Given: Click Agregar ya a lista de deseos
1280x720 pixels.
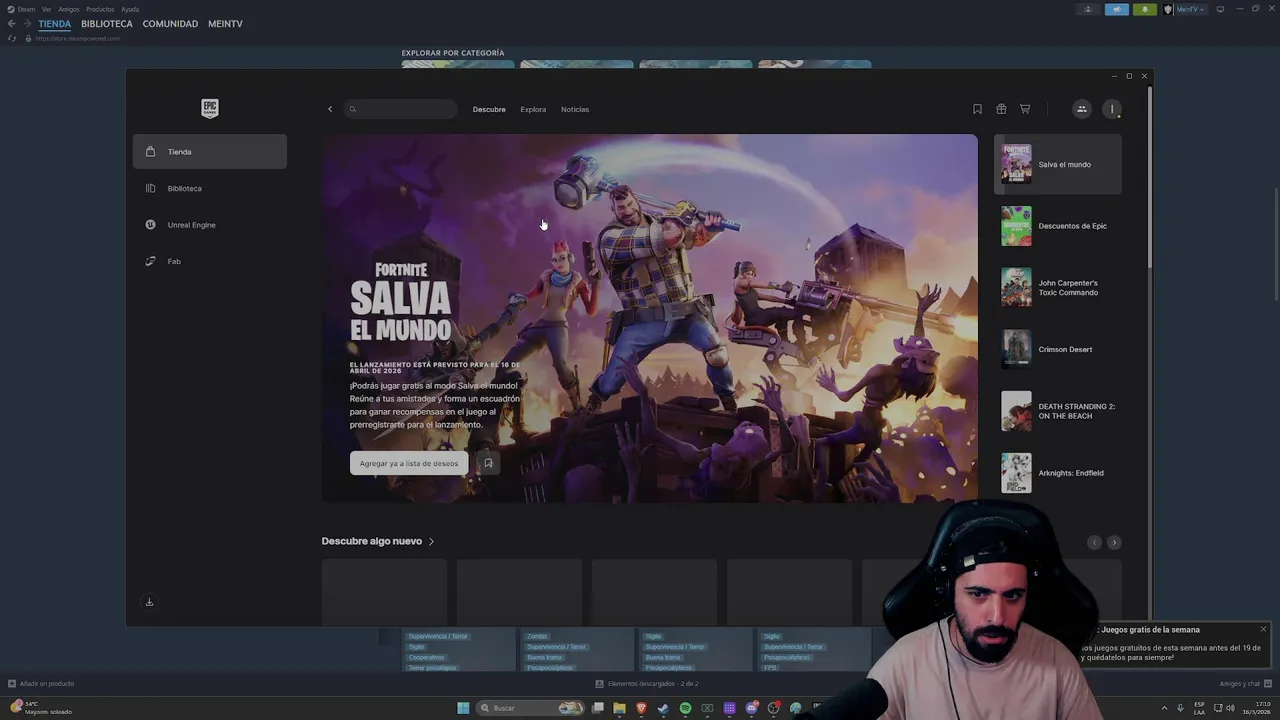Looking at the screenshot, I should [409, 463].
